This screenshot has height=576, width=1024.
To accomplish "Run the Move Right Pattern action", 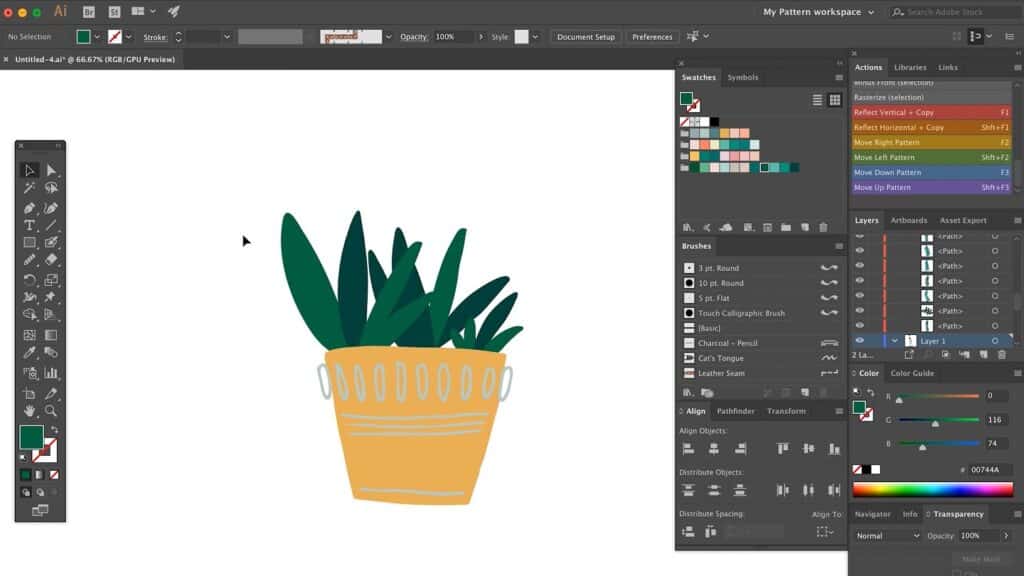I will (x=885, y=142).
